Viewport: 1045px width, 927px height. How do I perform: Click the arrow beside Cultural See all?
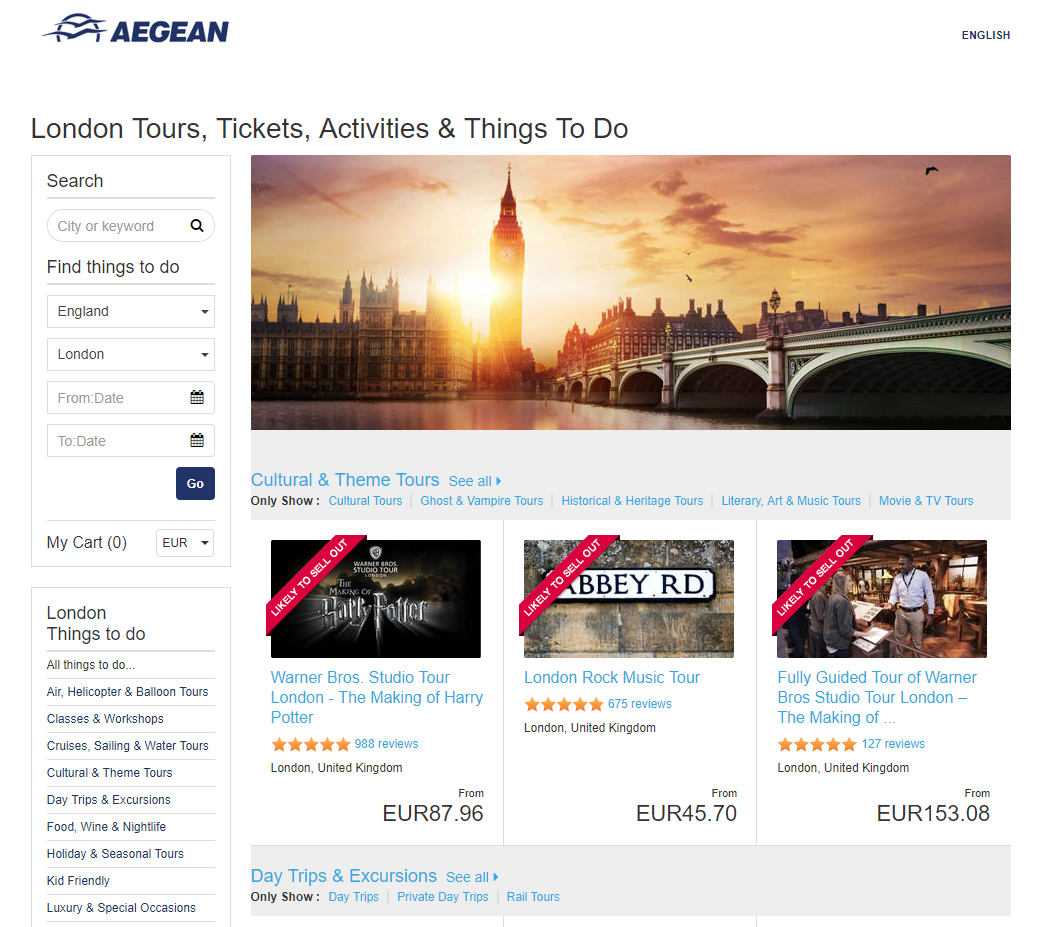point(499,481)
